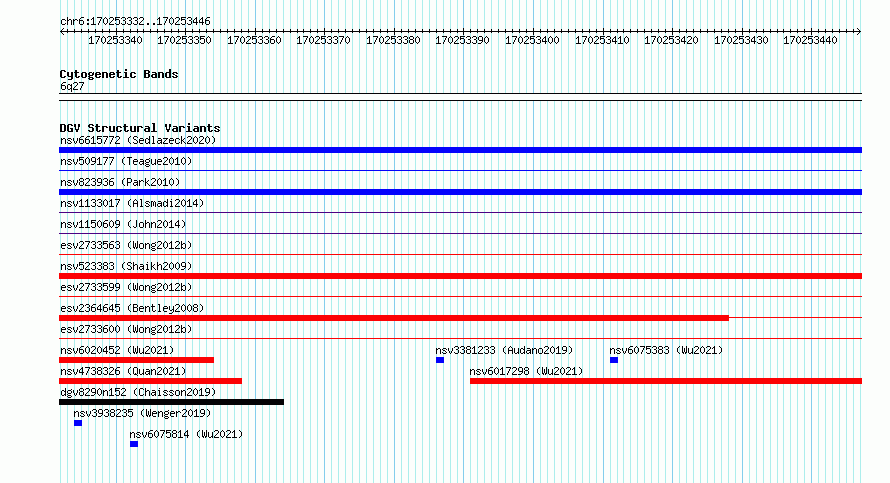Select the thick blue nsv823936 feature bar
890x483 pixels.
point(460,192)
